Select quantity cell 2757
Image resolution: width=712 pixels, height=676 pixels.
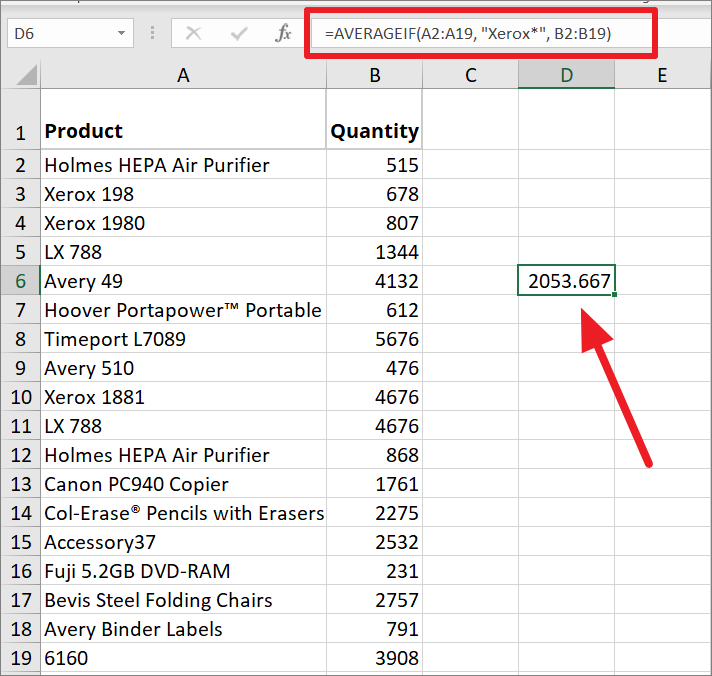[x=374, y=600]
